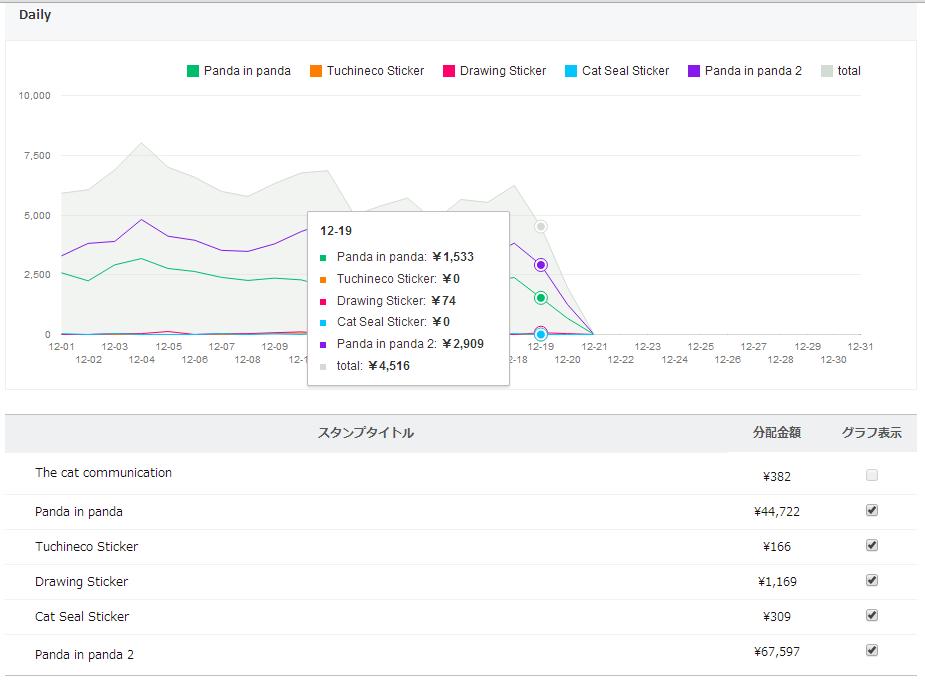Click the gray total legend swatch
Image resolution: width=925 pixels, height=686 pixels.
826,71
